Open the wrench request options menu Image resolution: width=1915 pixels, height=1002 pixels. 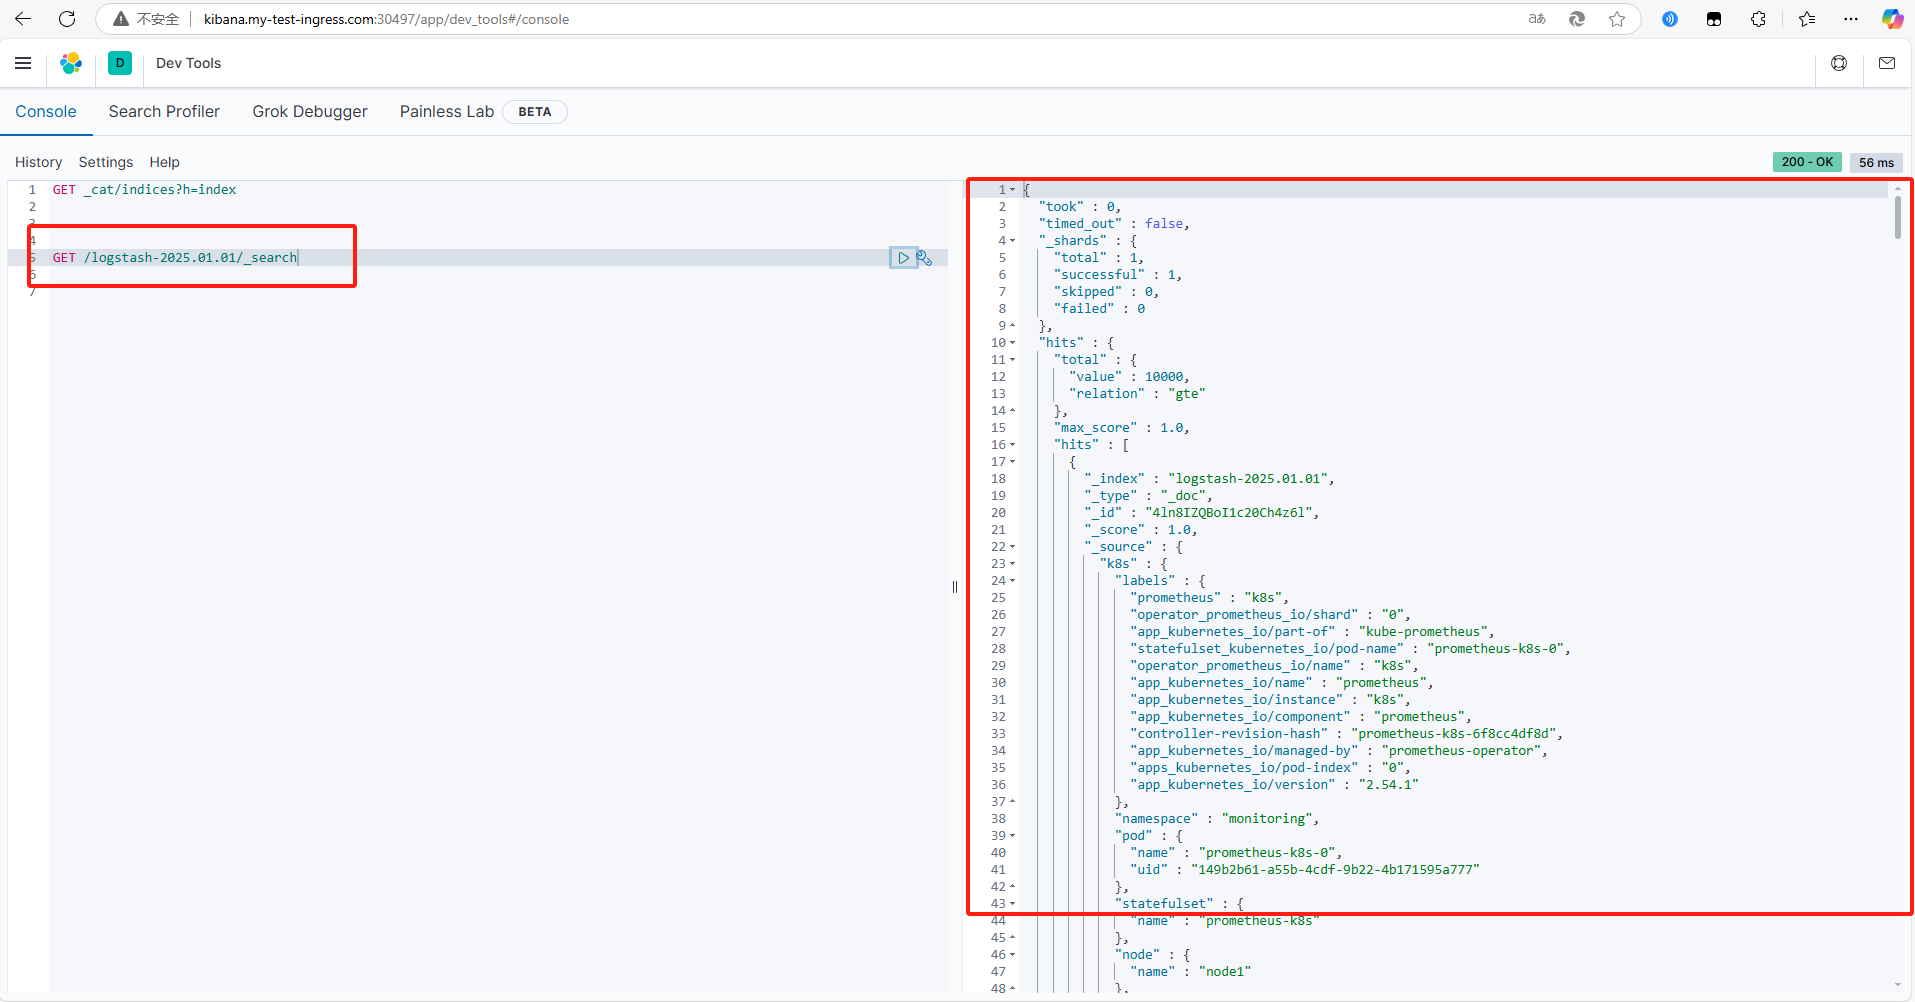point(925,258)
